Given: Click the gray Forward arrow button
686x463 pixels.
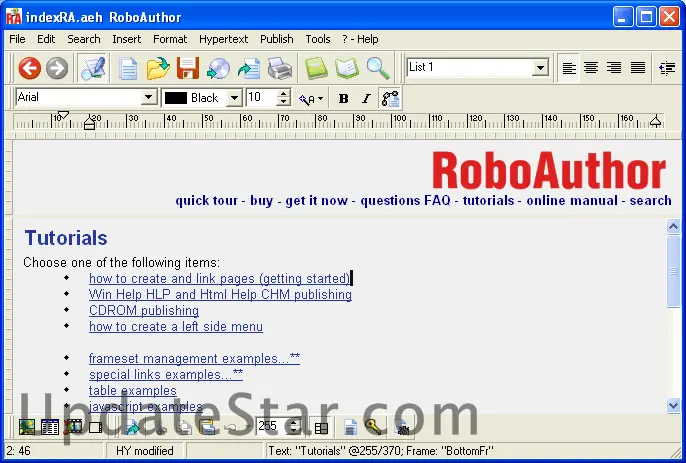Looking at the screenshot, I should coord(57,68).
